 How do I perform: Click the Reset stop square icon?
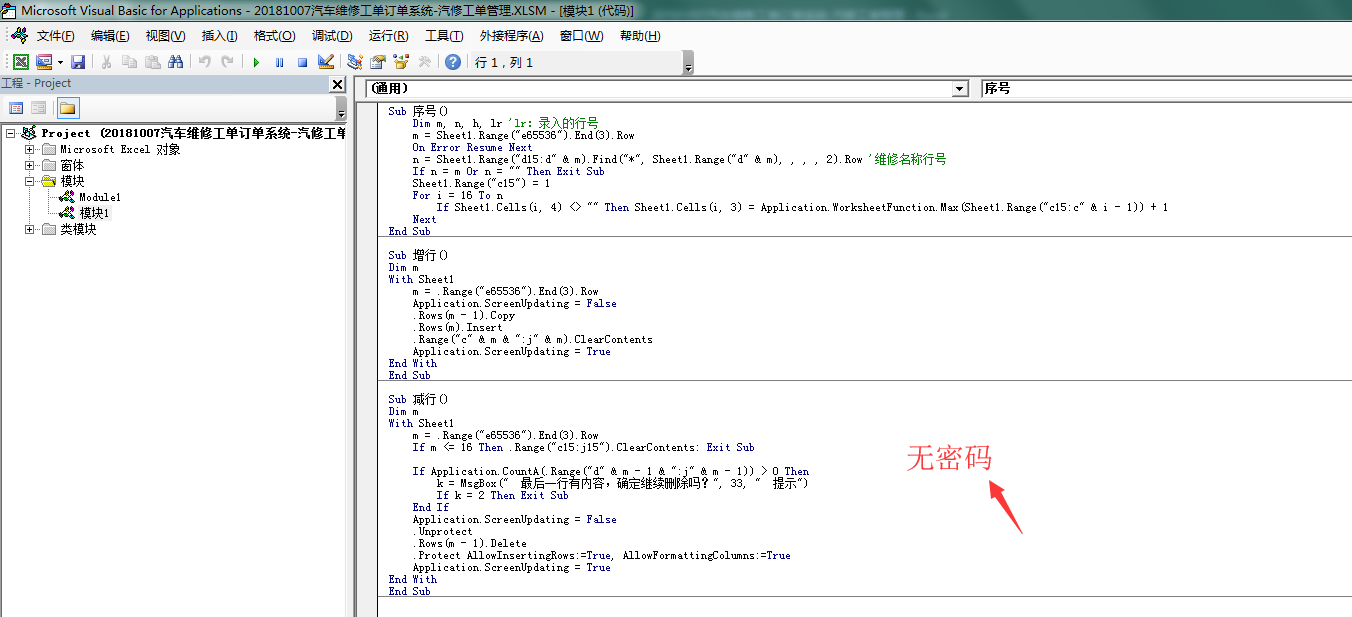tap(302, 62)
